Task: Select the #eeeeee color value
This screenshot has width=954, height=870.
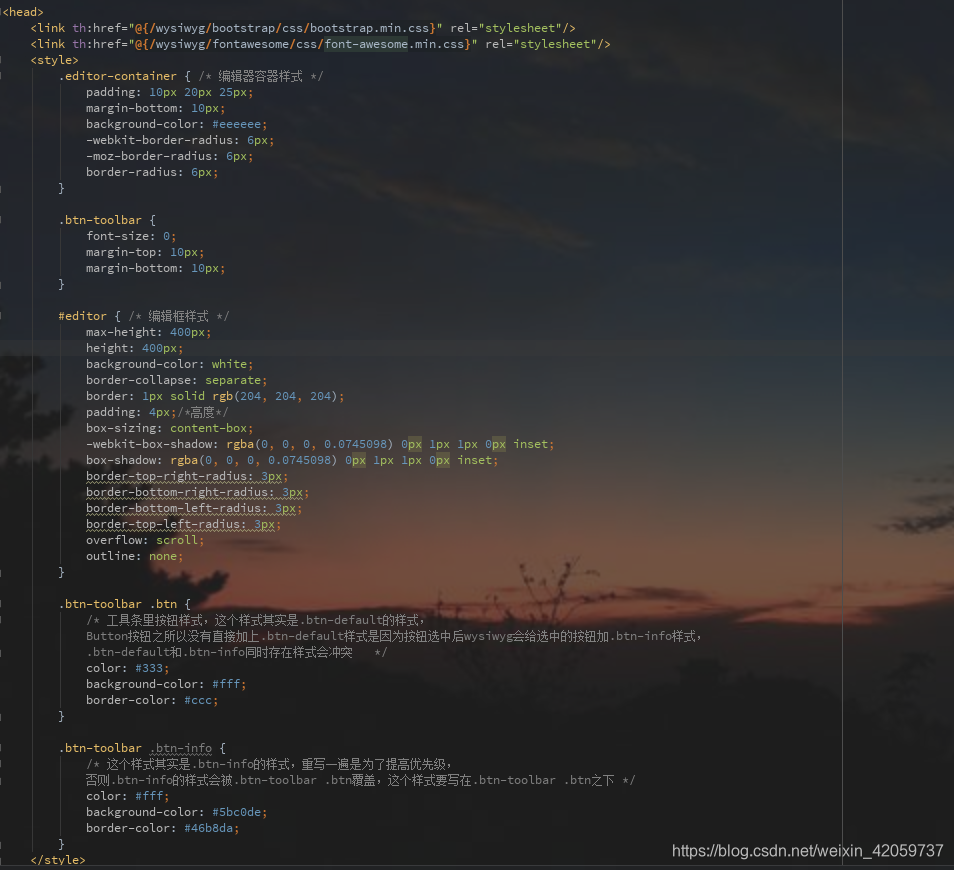Action: pyautogui.click(x=236, y=124)
